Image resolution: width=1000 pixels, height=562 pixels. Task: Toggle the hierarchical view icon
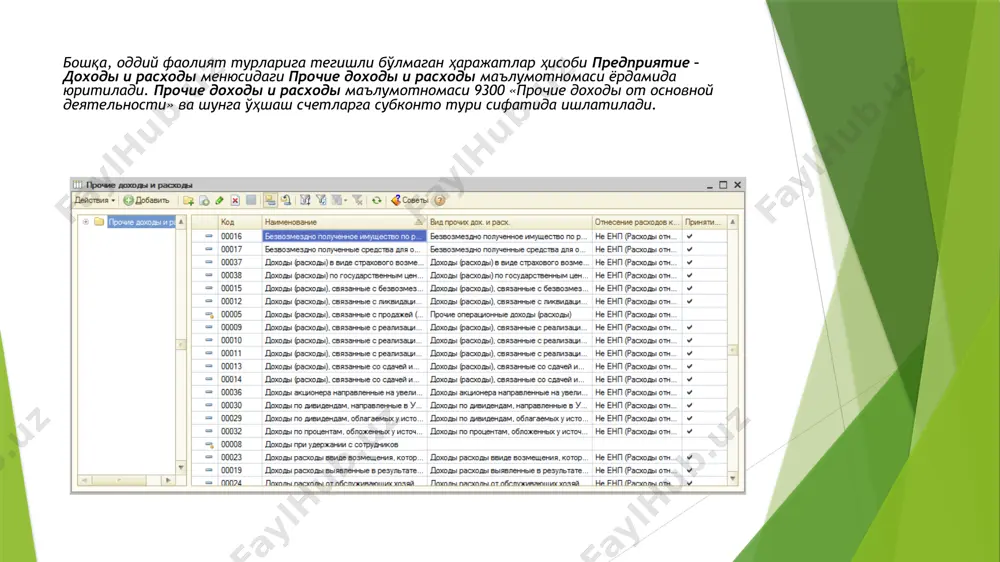270,200
